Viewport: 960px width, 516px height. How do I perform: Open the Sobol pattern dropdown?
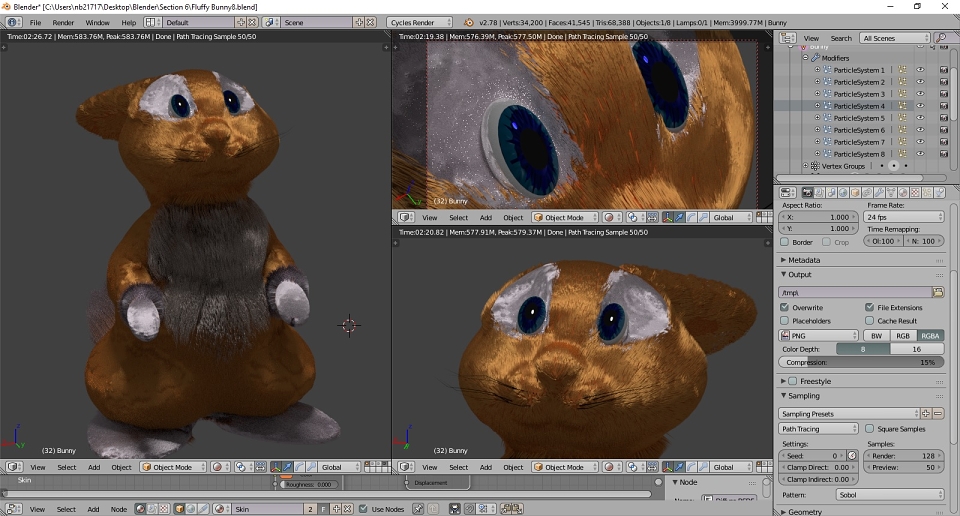point(890,495)
